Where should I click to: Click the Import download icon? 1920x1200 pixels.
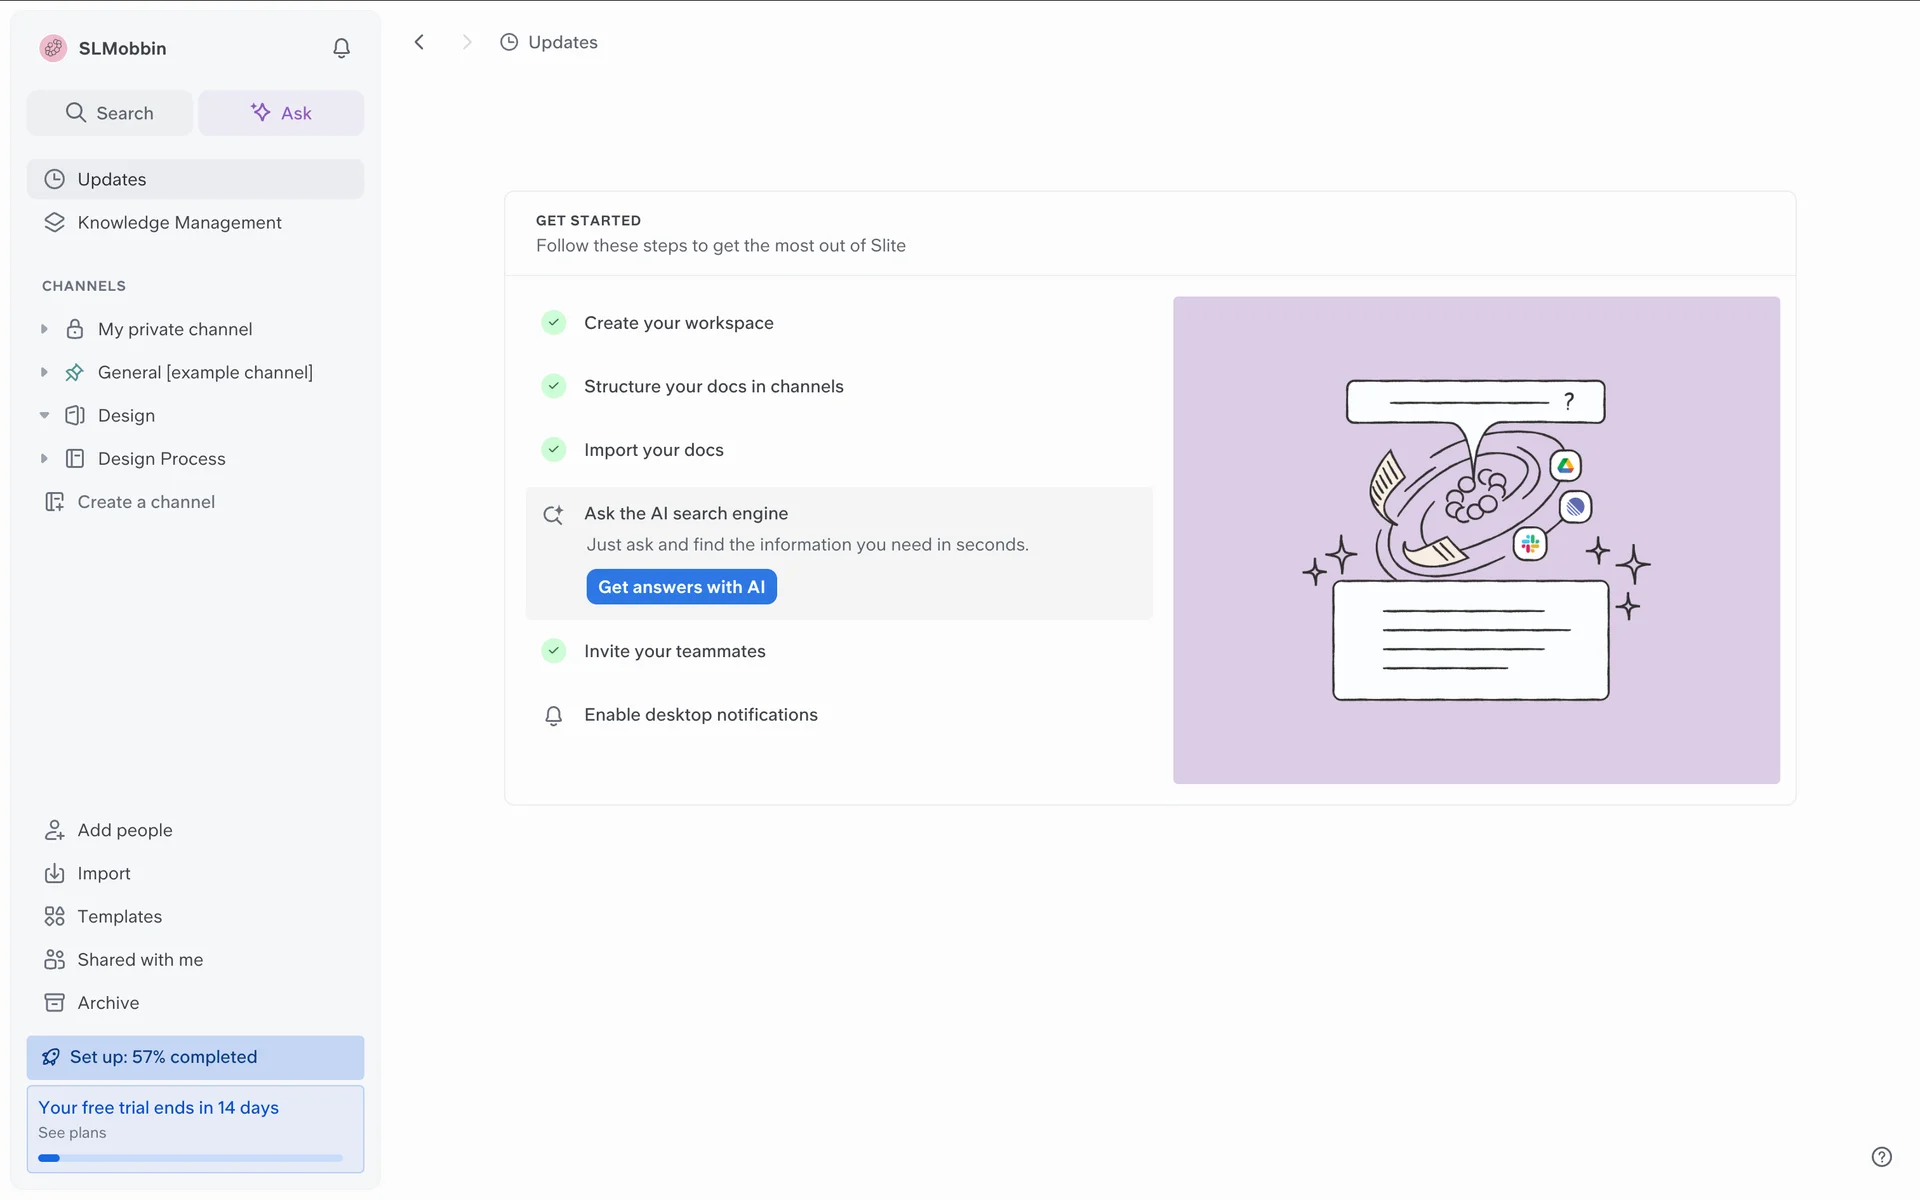click(54, 873)
